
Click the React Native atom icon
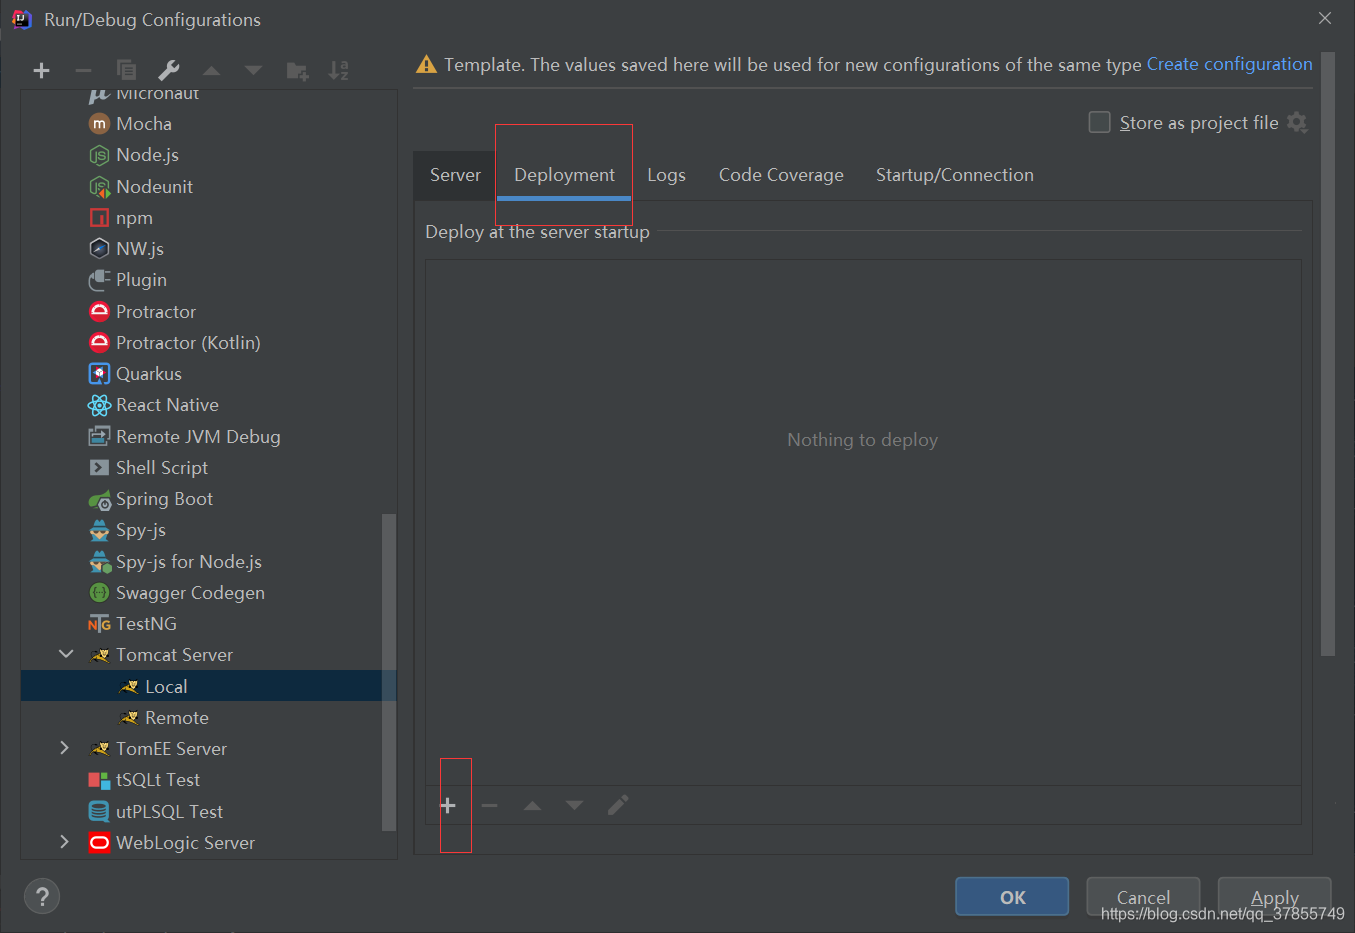coord(99,405)
